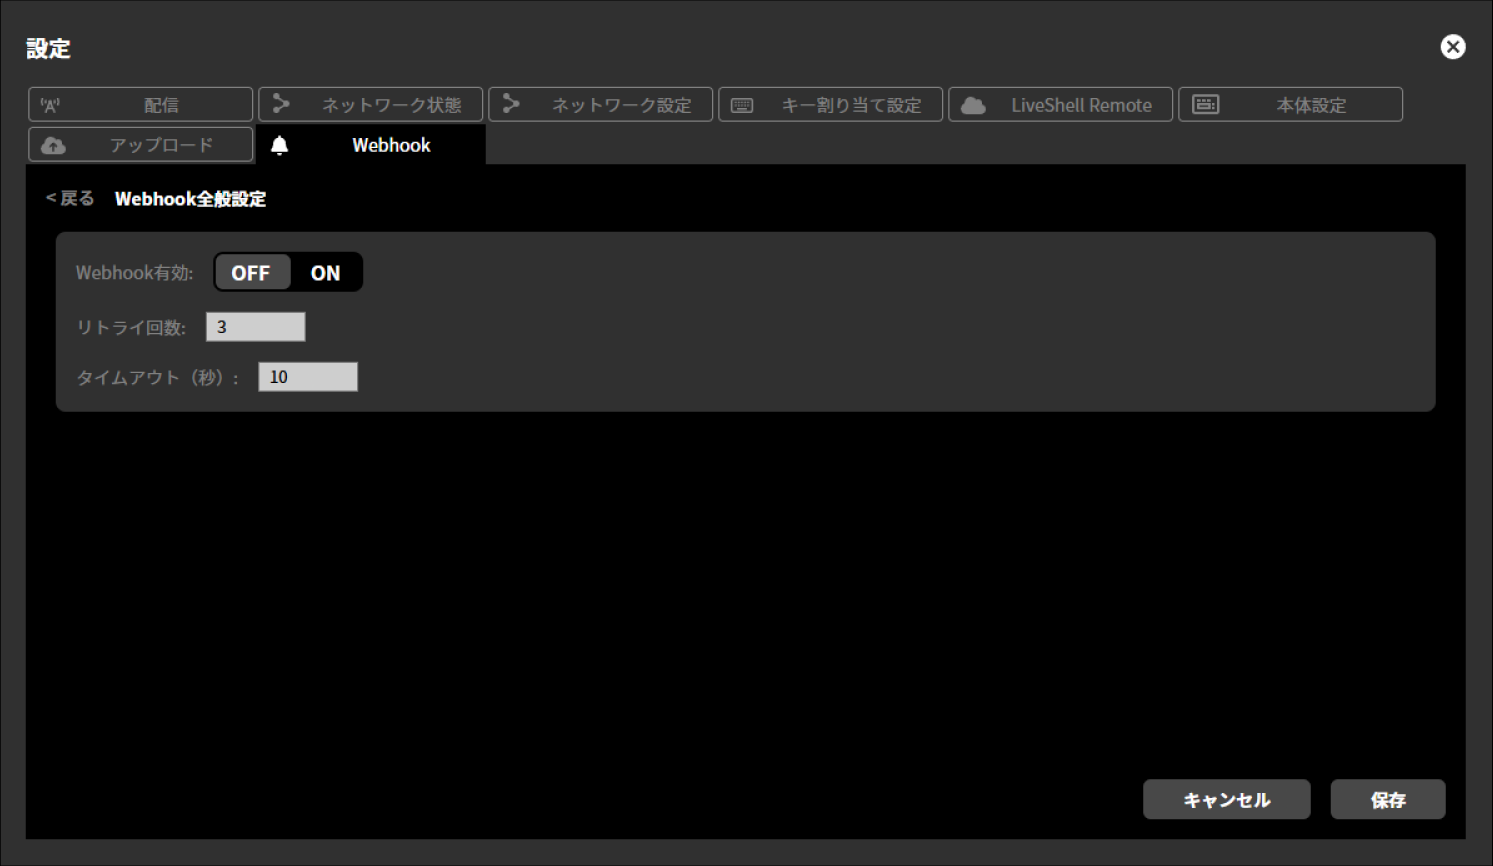Click the upload cloud icon on アップロード tab
The height and width of the screenshot is (866, 1493).
tap(54, 144)
